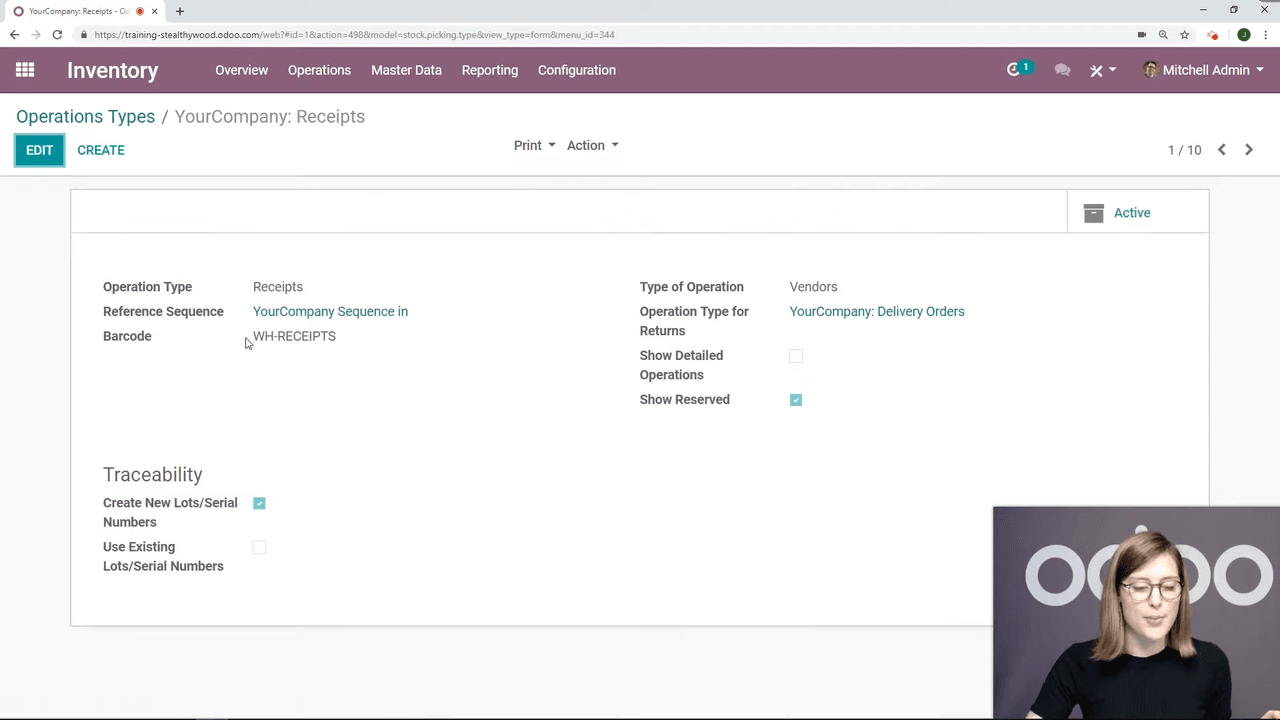Go to next record arrow

coord(1249,150)
